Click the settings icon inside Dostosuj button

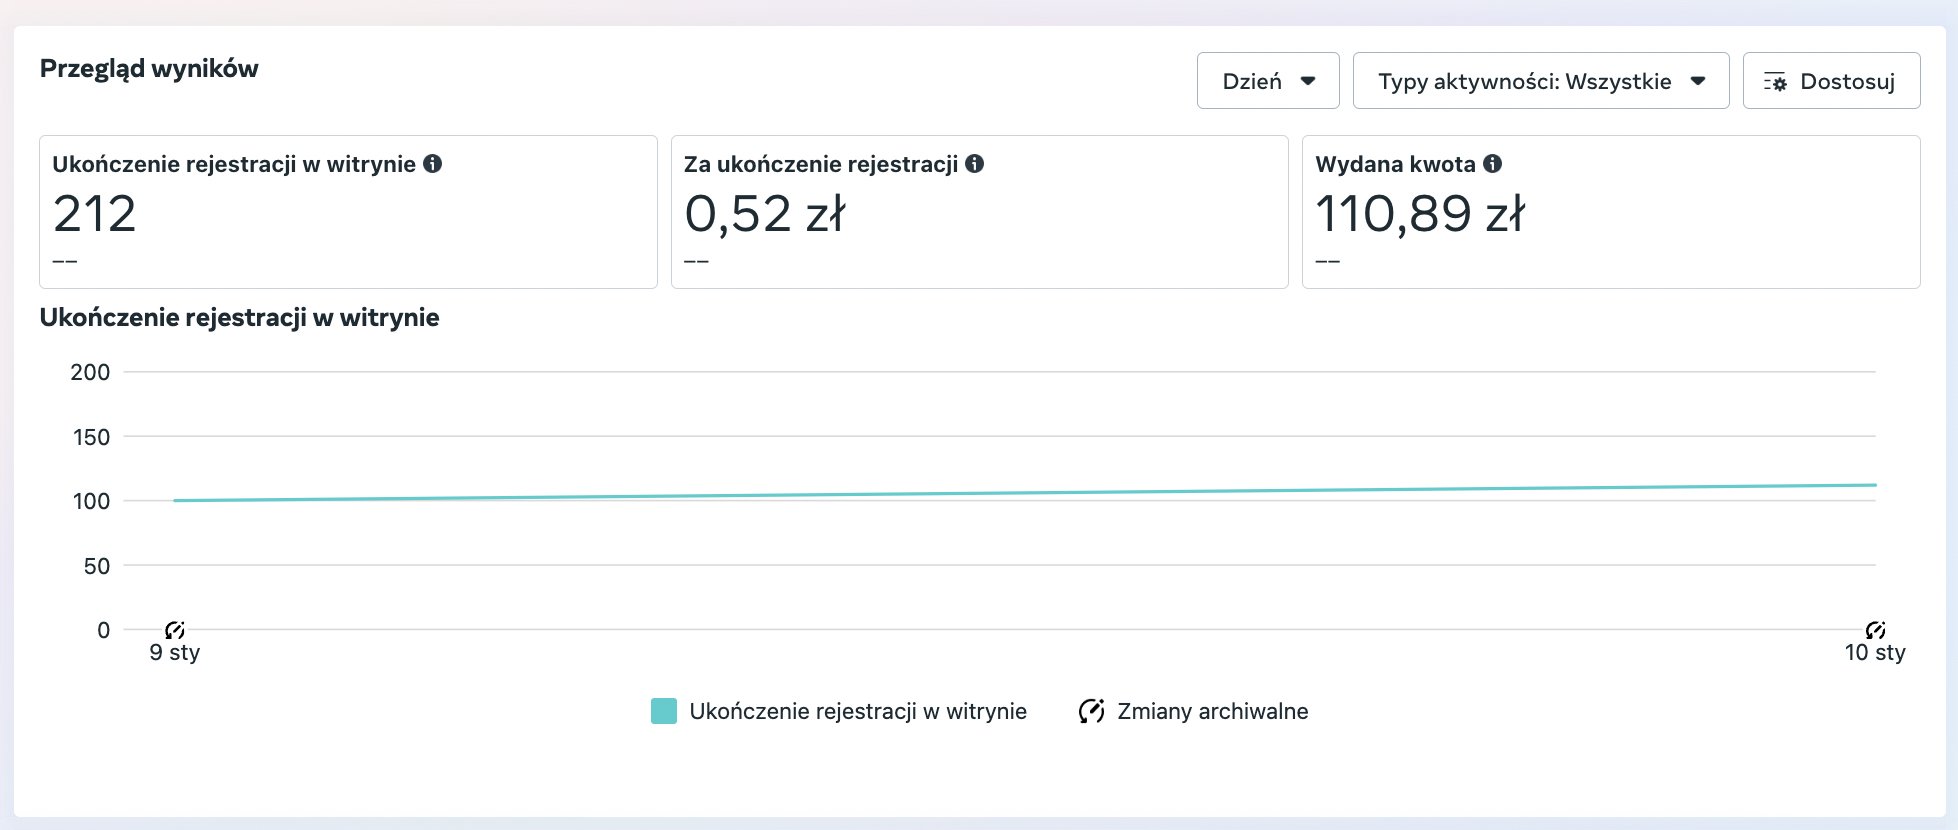tap(1775, 82)
